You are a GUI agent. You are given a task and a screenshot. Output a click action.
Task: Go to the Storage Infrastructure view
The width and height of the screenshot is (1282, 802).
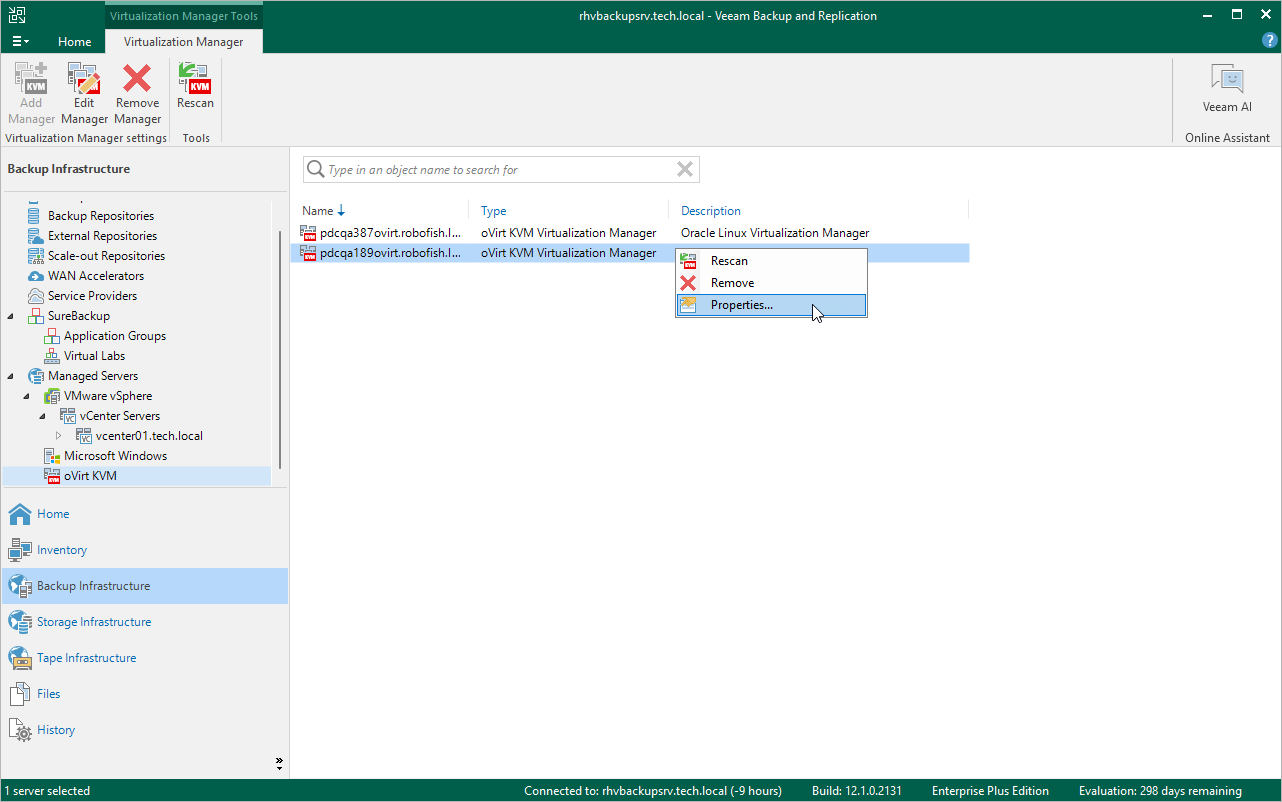click(x=94, y=622)
